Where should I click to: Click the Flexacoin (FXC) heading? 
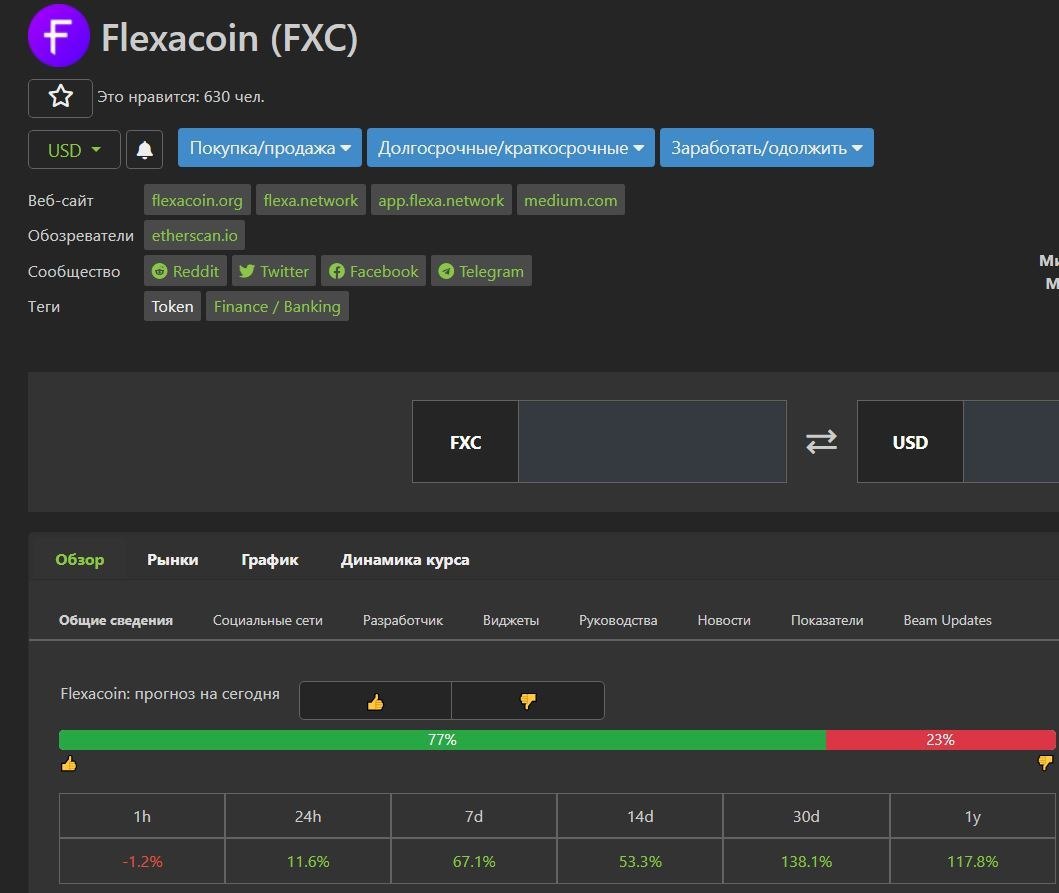229,37
